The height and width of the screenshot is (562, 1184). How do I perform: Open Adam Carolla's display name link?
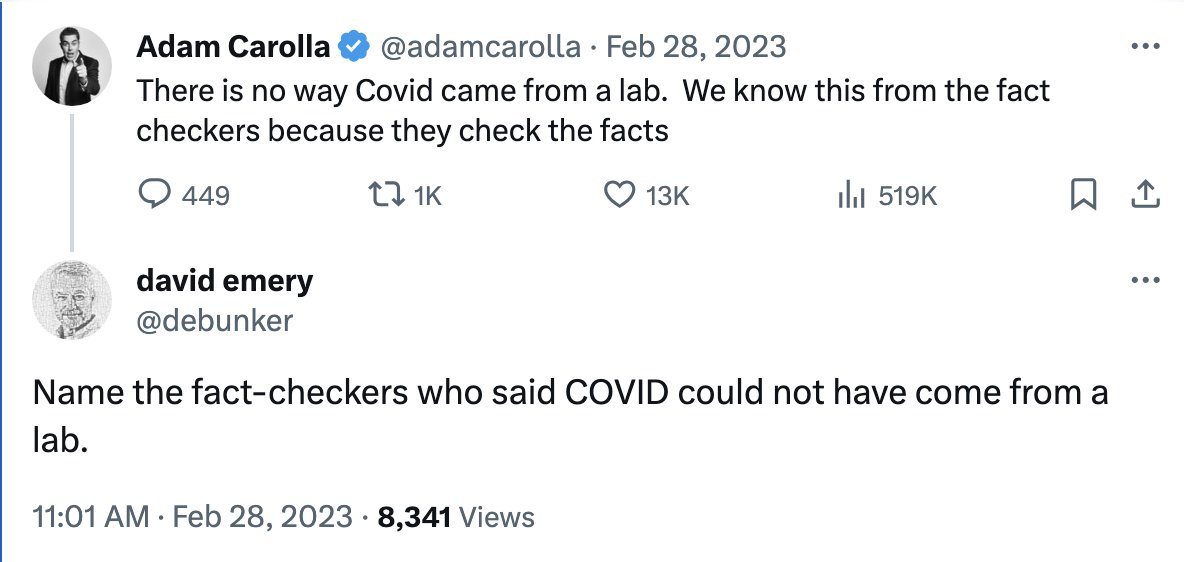point(233,46)
